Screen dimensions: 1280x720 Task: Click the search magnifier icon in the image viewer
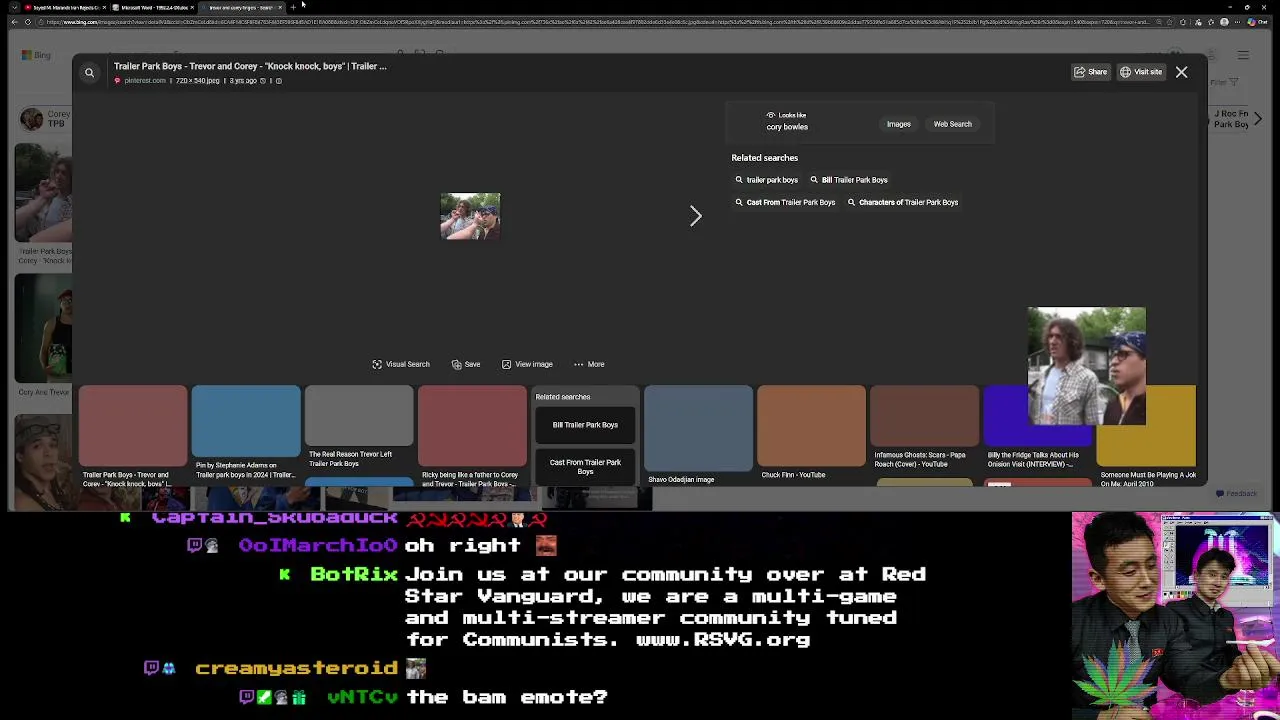[x=89, y=72]
